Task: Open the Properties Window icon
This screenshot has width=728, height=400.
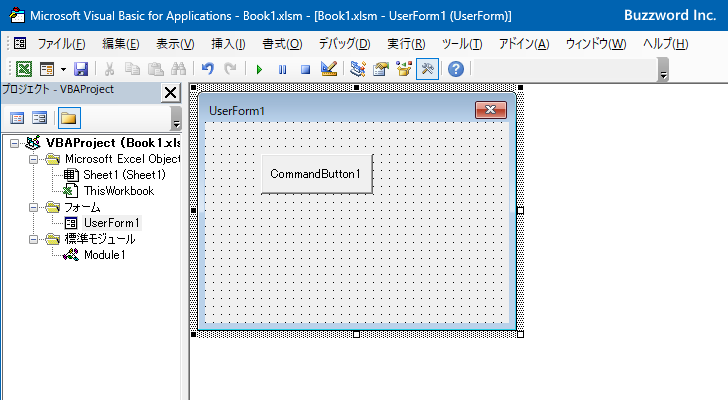Action: click(381, 69)
